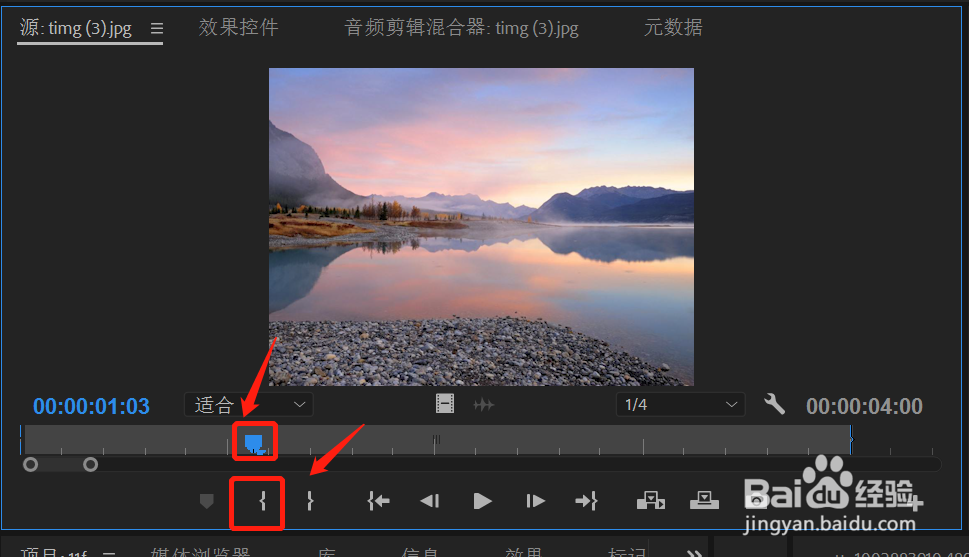Click the Drag Video Only filmstrip icon
Image resolution: width=969 pixels, height=557 pixels.
(445, 404)
